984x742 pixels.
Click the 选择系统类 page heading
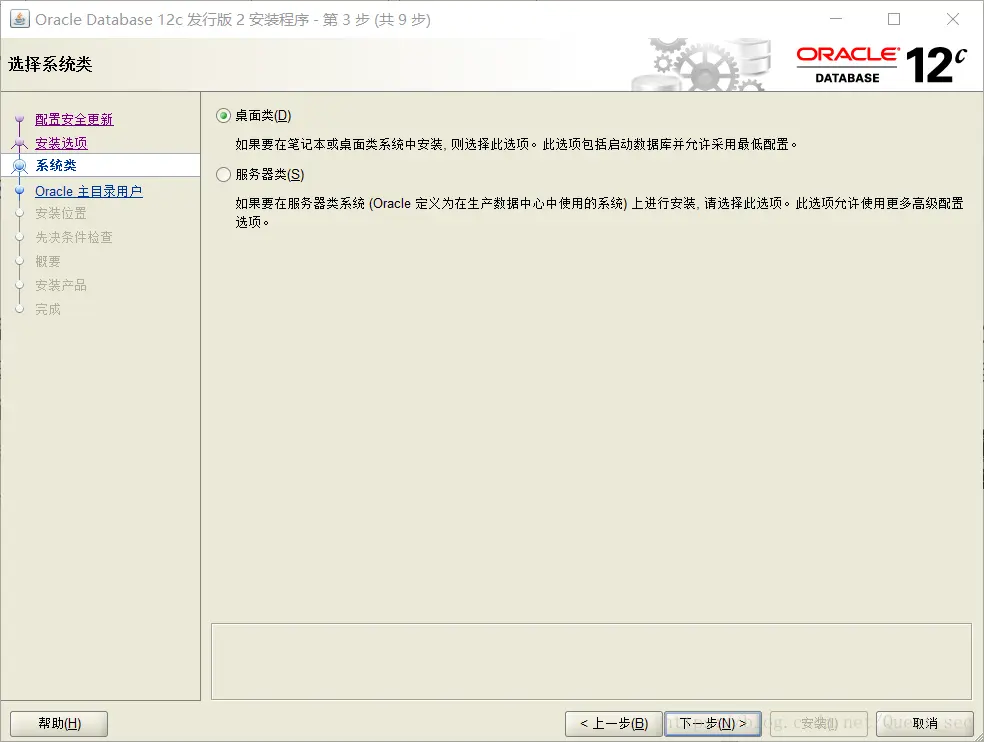50,64
